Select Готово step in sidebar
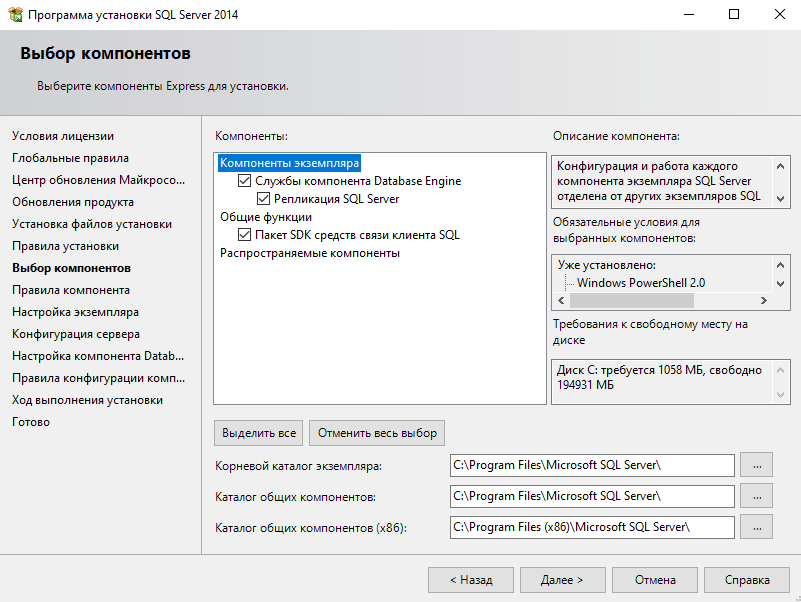Image resolution: width=801 pixels, height=602 pixels. pos(31,422)
